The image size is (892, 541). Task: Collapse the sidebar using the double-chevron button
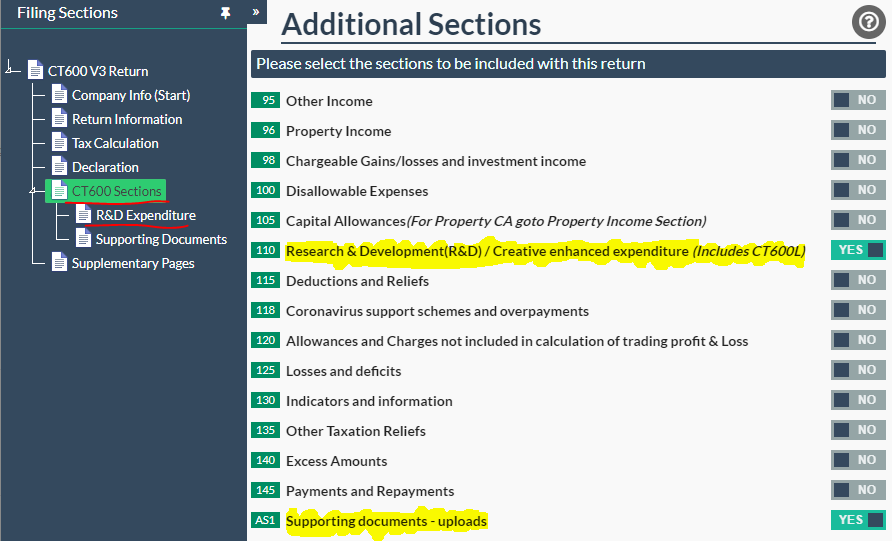[x=256, y=13]
